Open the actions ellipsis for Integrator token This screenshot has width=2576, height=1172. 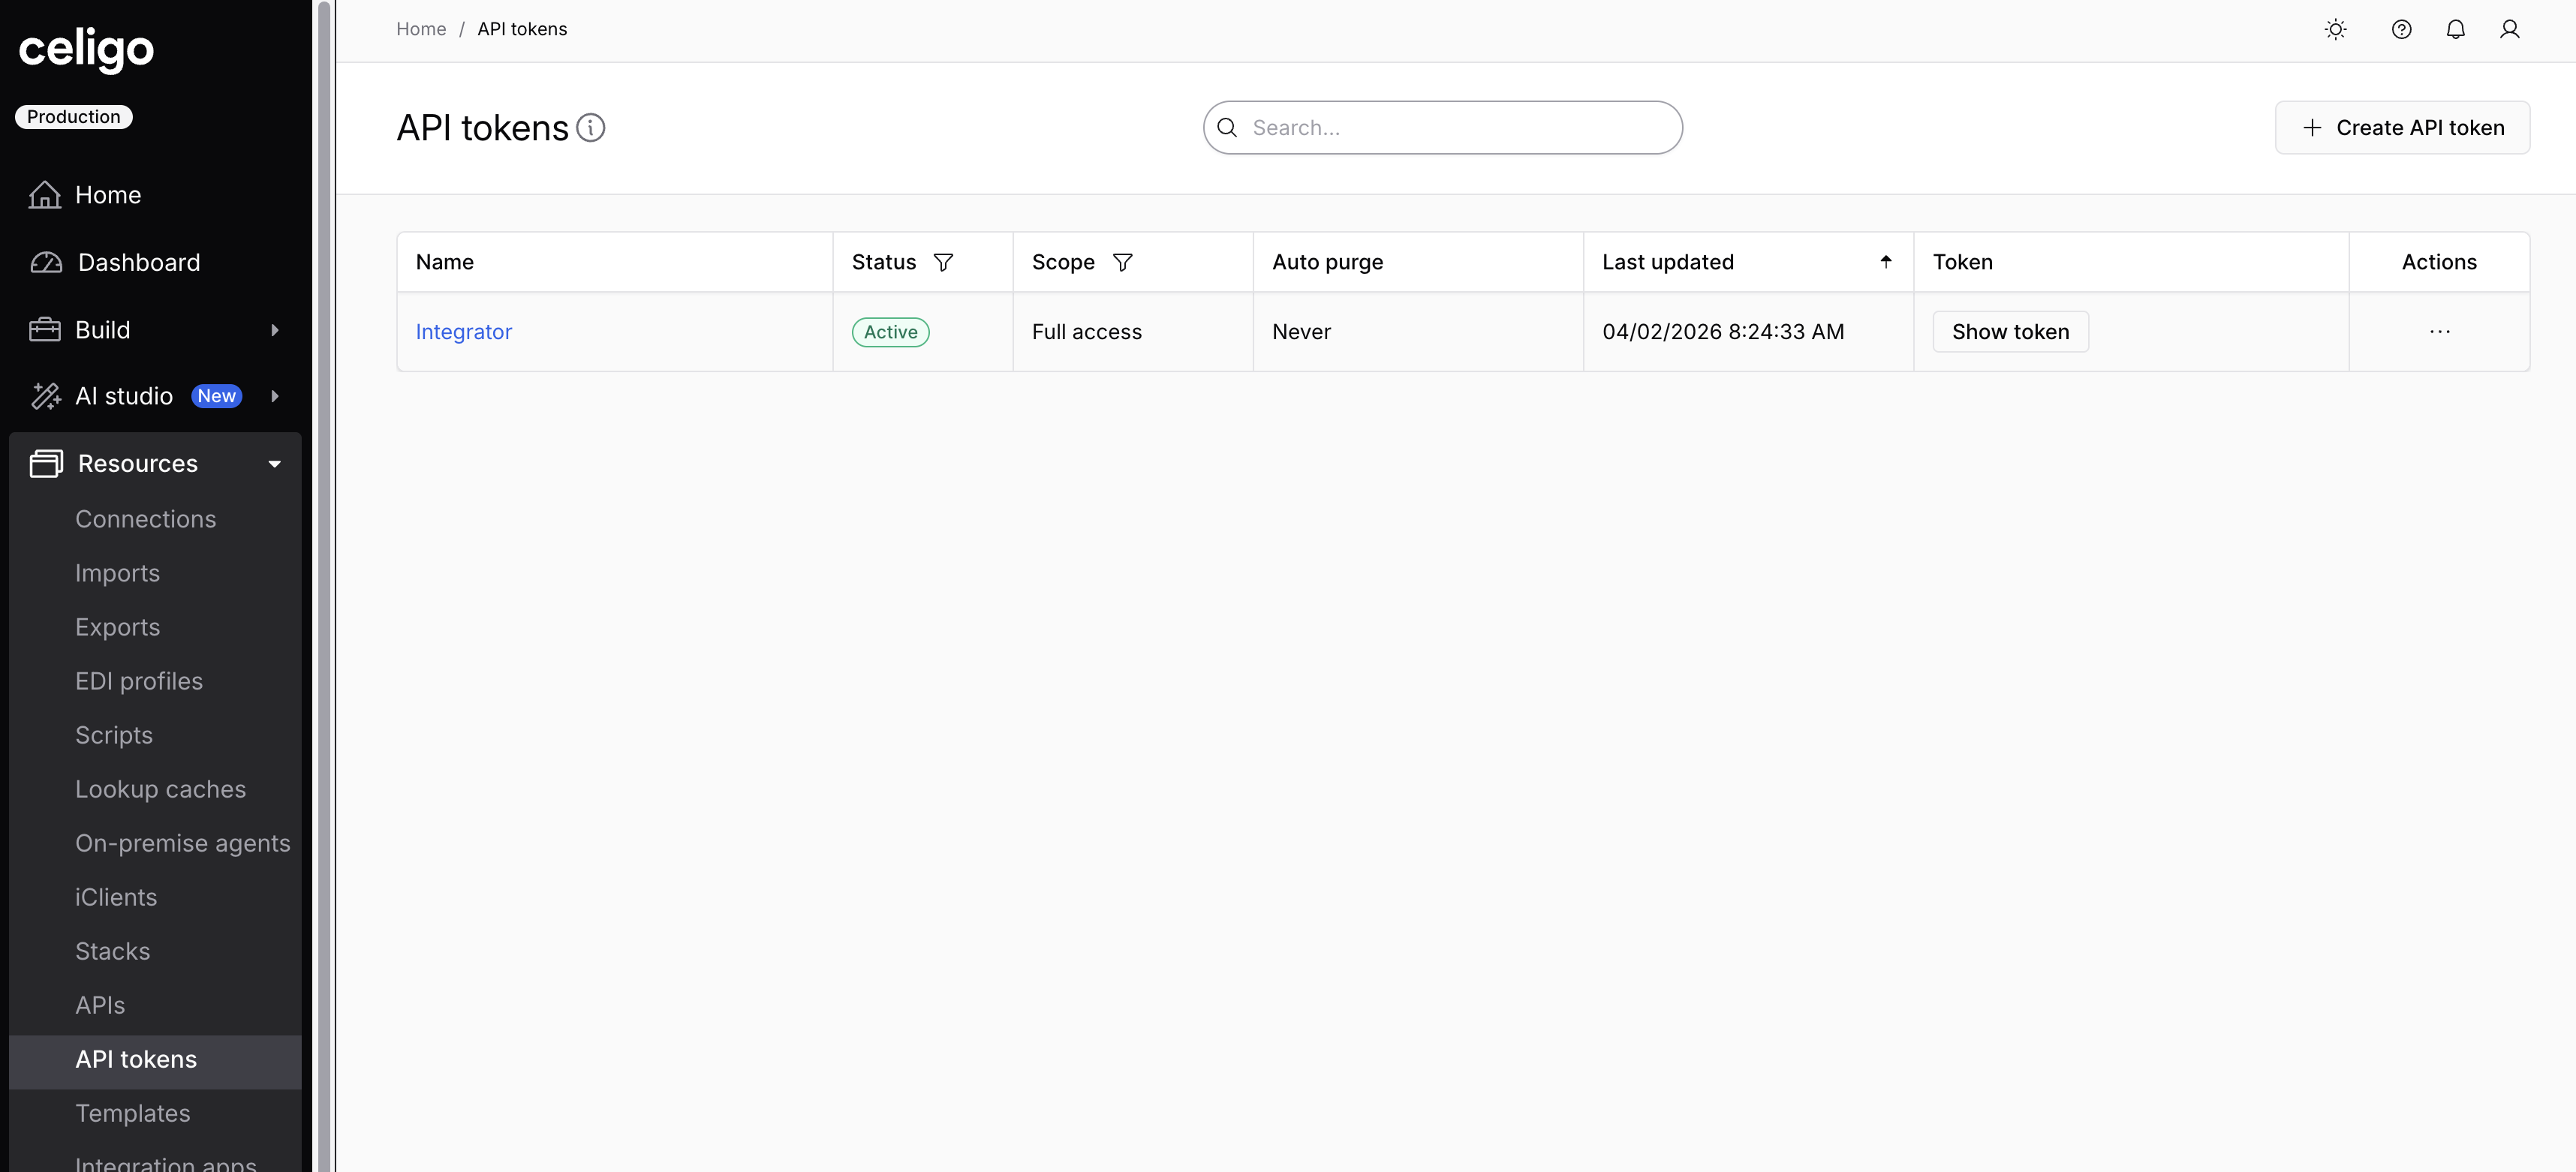coord(2439,332)
